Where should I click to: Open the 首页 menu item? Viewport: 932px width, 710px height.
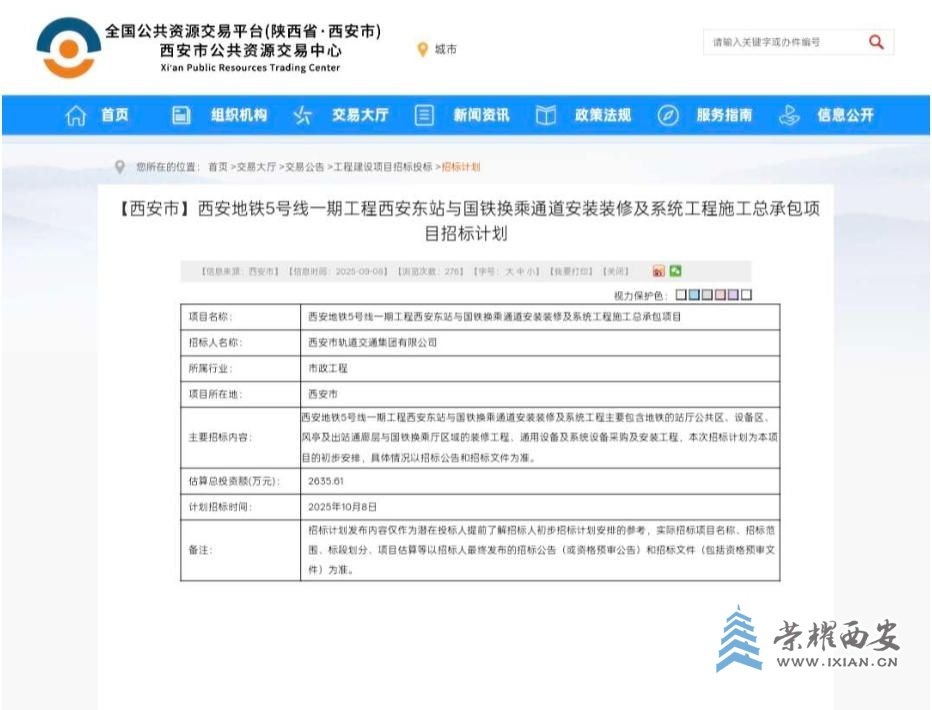(115, 115)
